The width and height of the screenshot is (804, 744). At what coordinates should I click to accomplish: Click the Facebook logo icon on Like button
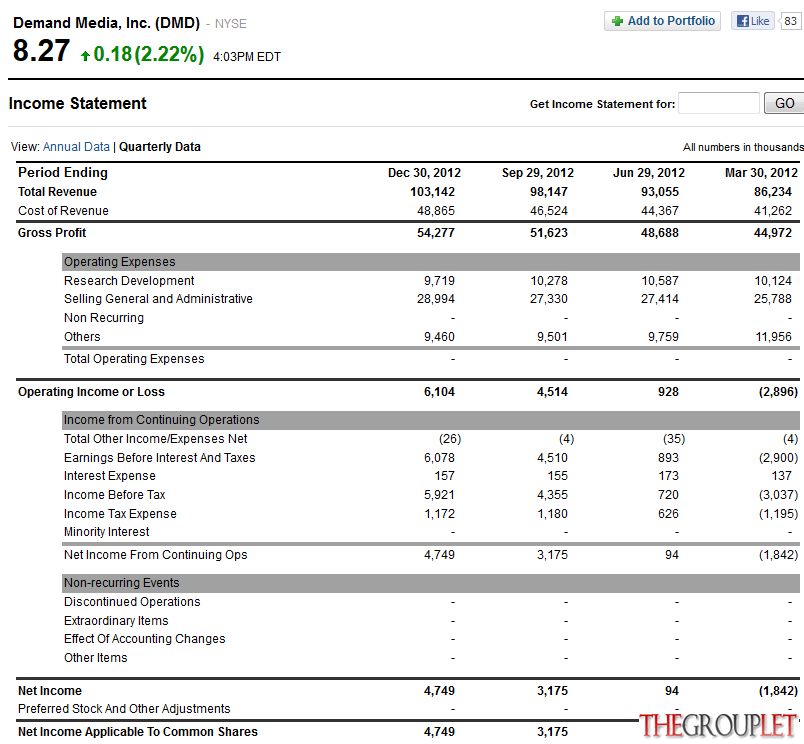[x=742, y=21]
